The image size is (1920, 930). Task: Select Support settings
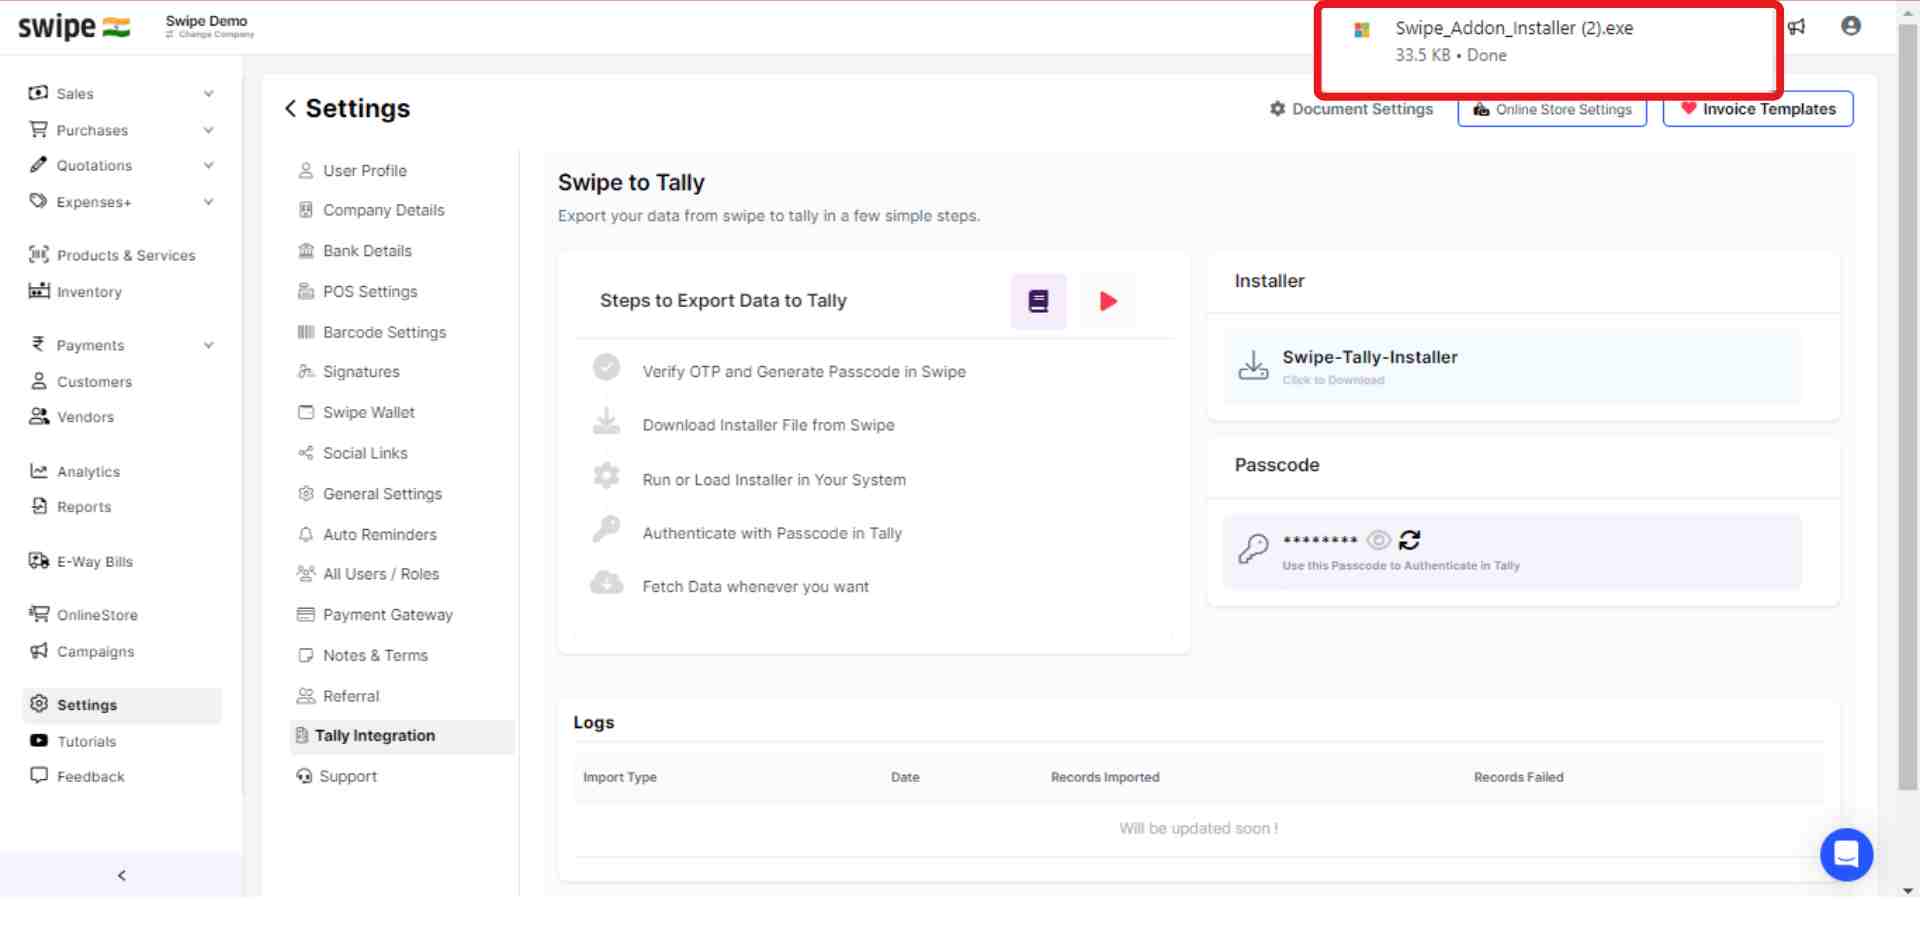click(337, 777)
